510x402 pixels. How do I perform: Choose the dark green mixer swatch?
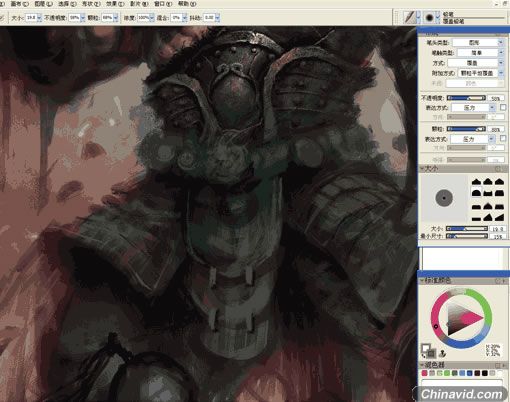click(455, 373)
